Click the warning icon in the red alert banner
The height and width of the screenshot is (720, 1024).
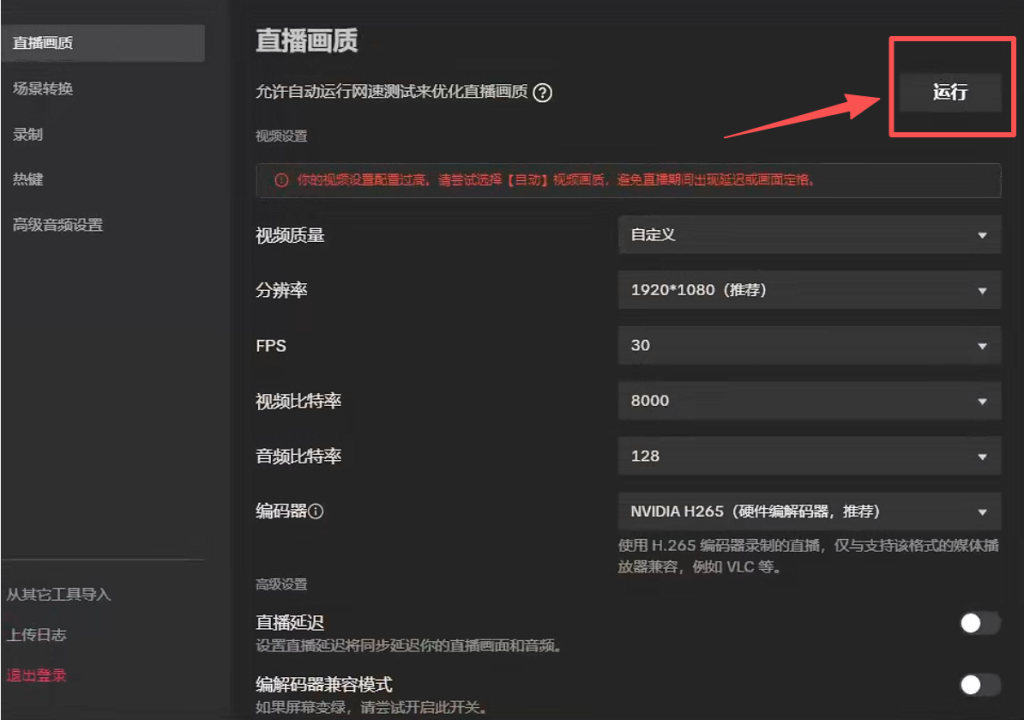click(282, 180)
